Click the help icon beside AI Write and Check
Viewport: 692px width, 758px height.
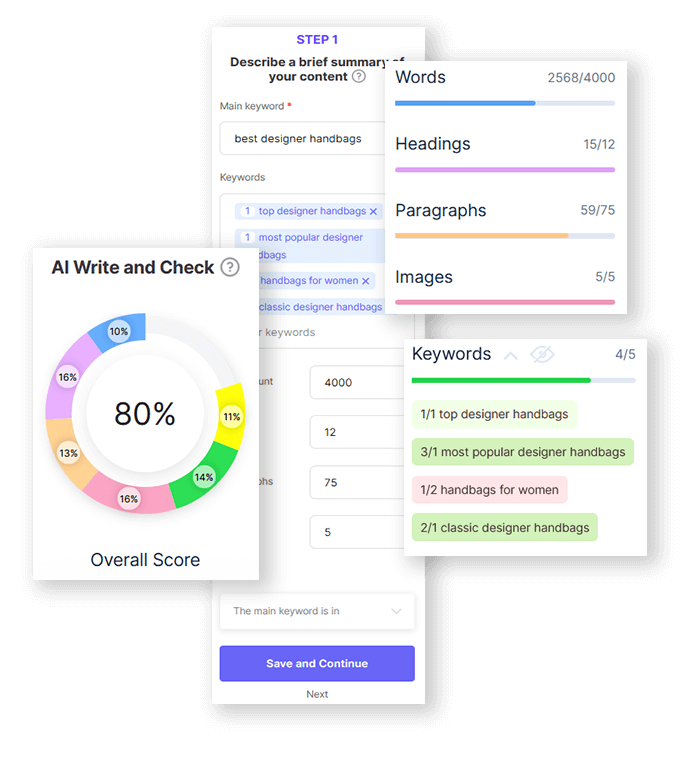point(230,267)
